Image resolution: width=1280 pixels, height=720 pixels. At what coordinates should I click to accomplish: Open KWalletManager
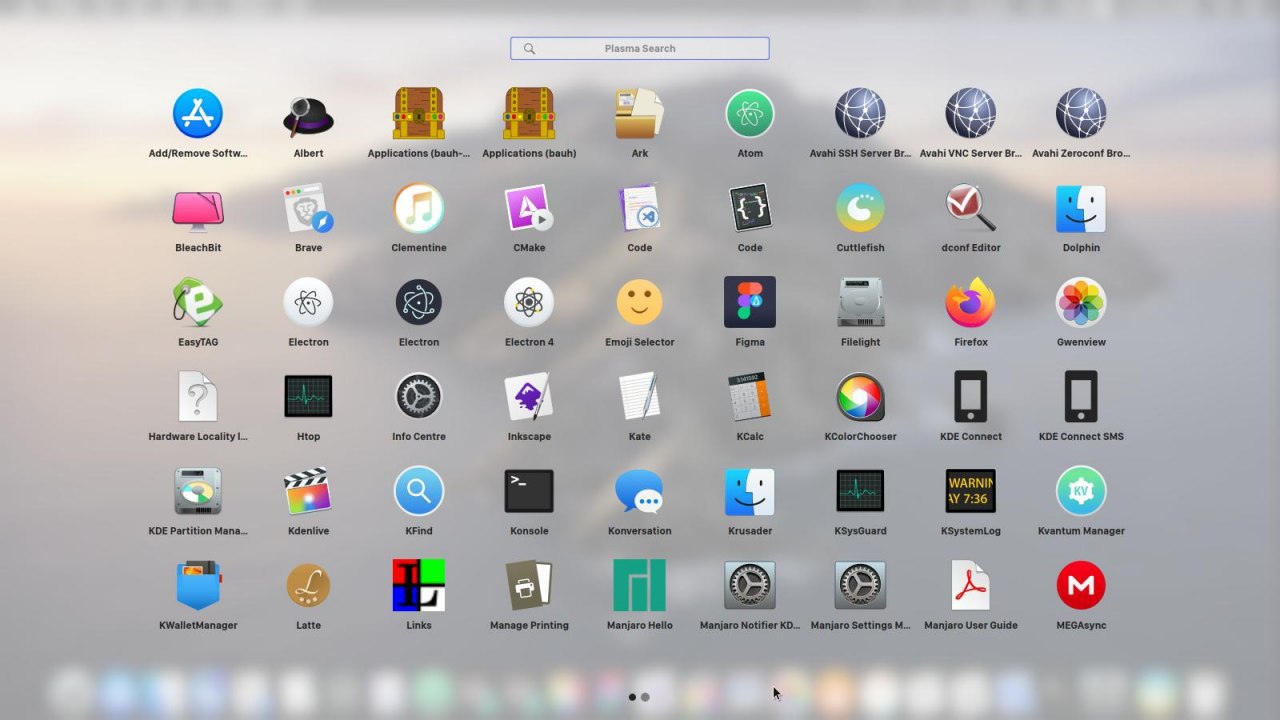click(198, 585)
